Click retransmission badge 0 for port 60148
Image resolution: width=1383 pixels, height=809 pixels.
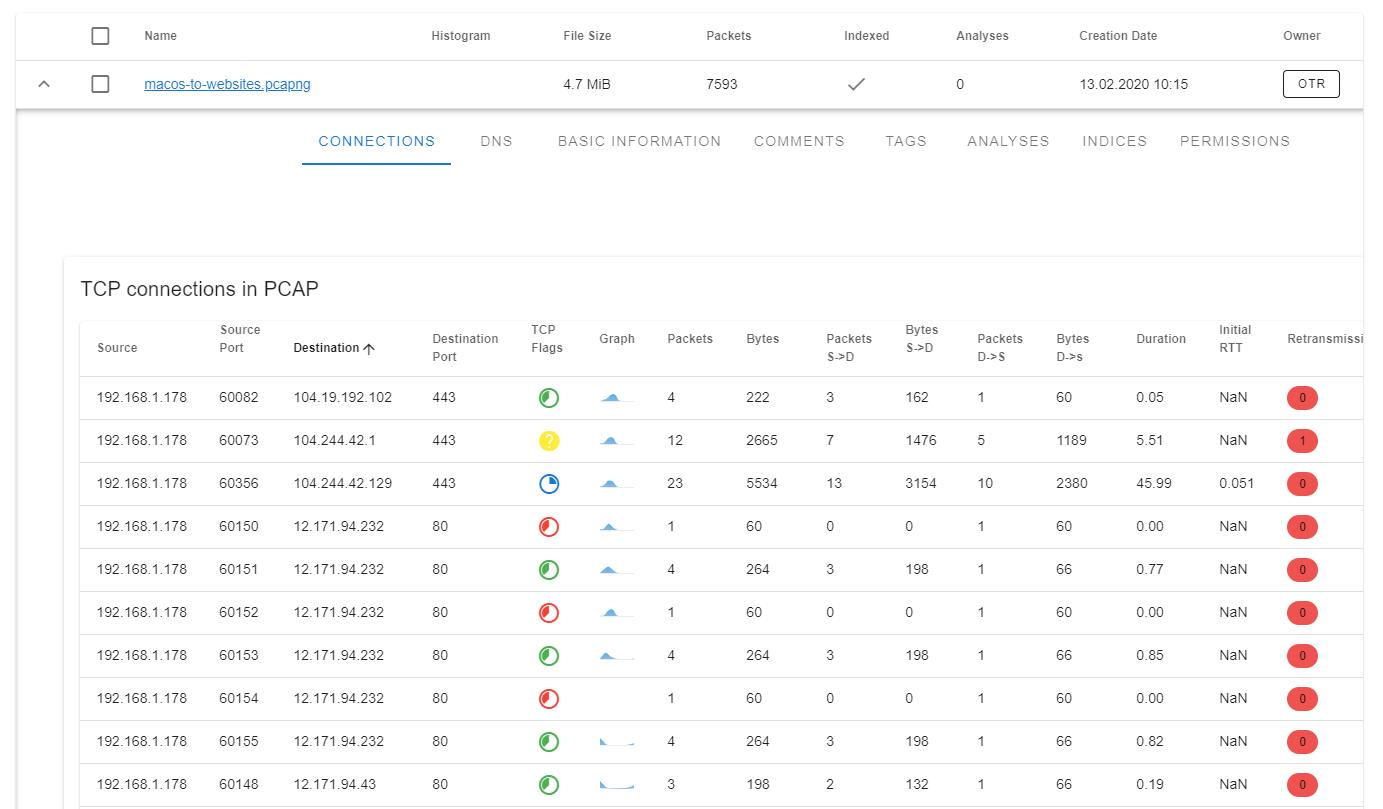coord(1302,785)
